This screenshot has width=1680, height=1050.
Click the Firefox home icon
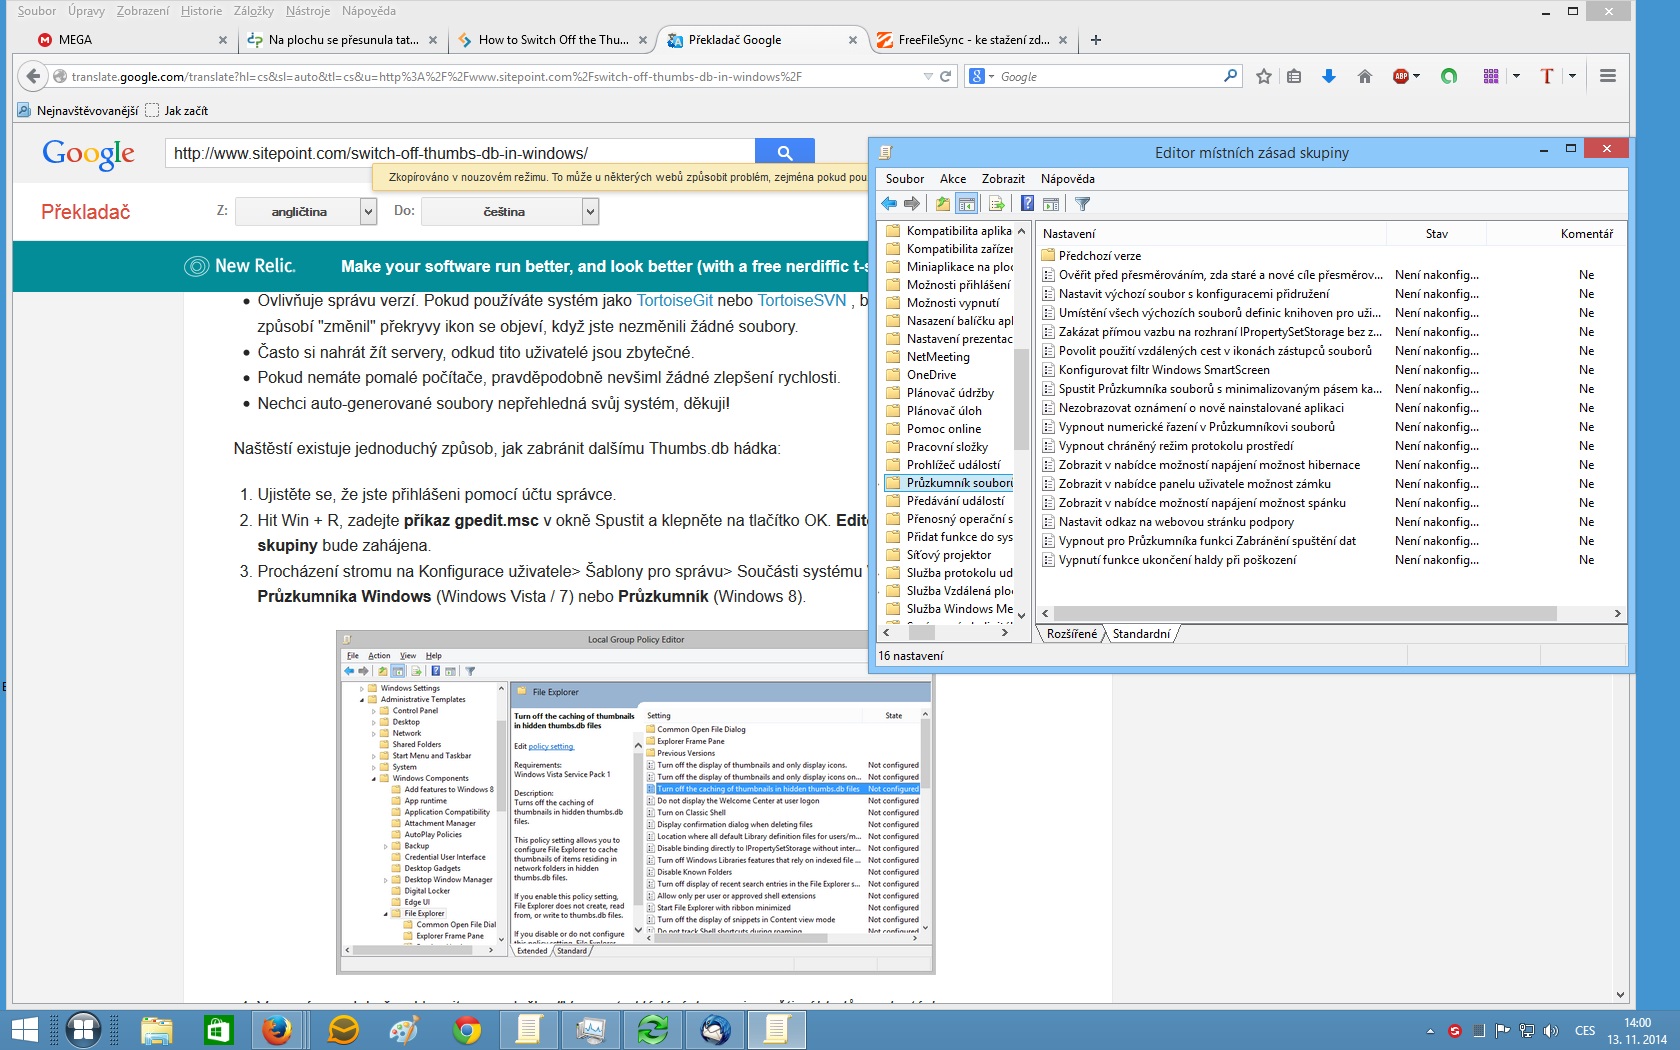point(1364,77)
